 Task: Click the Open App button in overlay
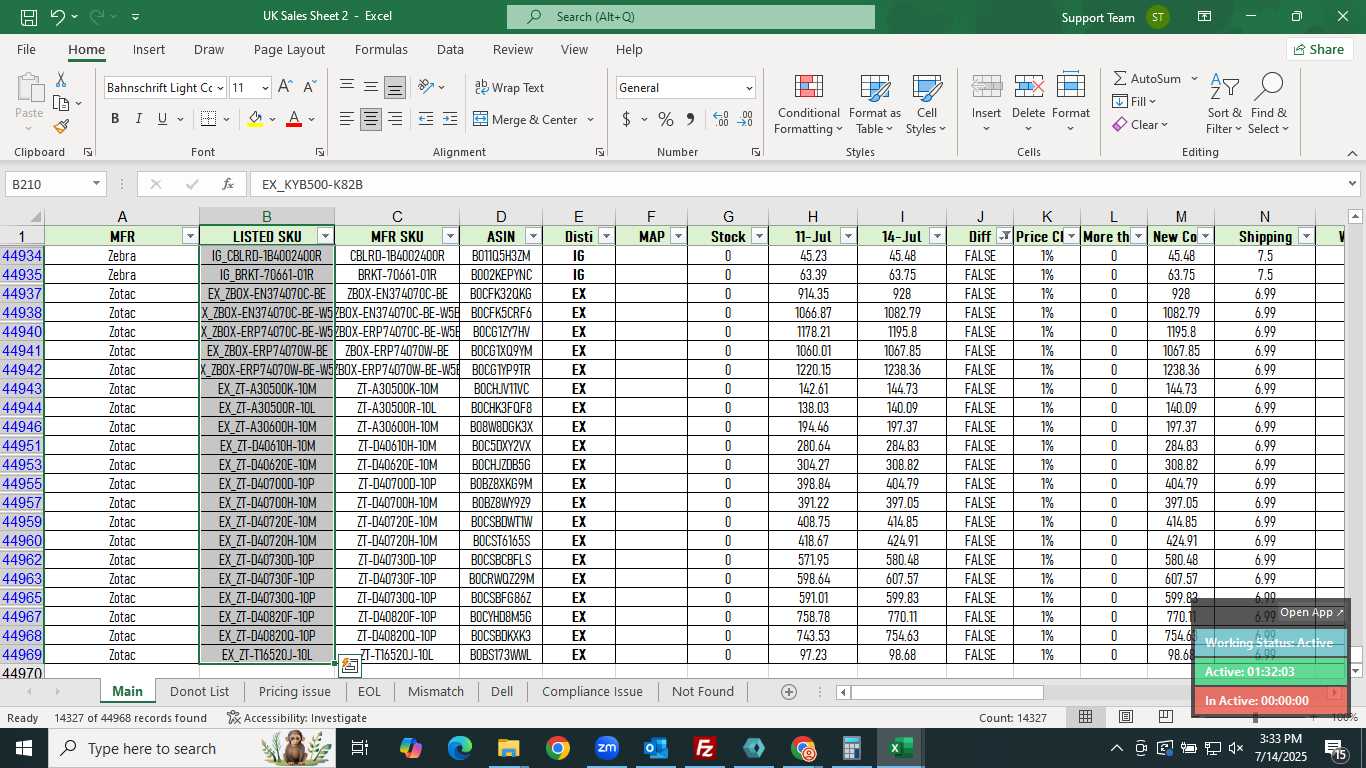(1312, 612)
